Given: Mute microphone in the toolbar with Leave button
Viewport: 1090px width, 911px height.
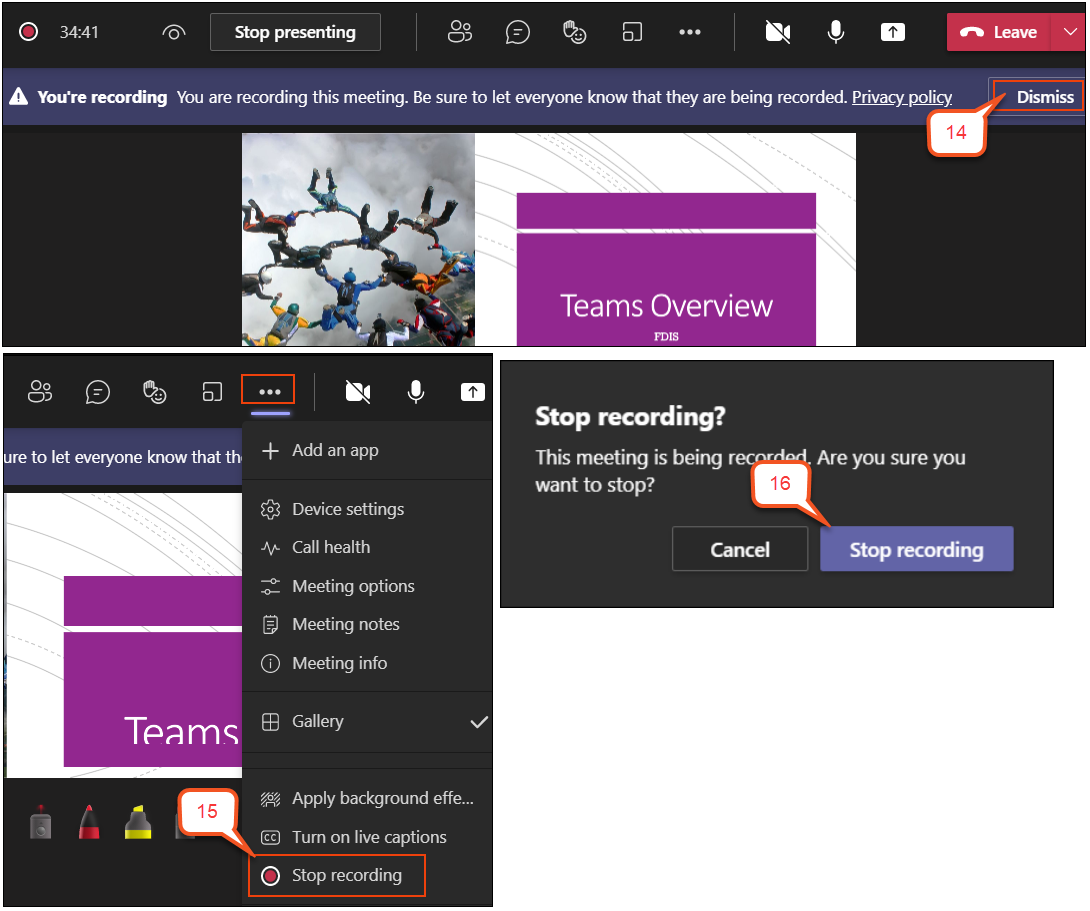Looking at the screenshot, I should [836, 32].
